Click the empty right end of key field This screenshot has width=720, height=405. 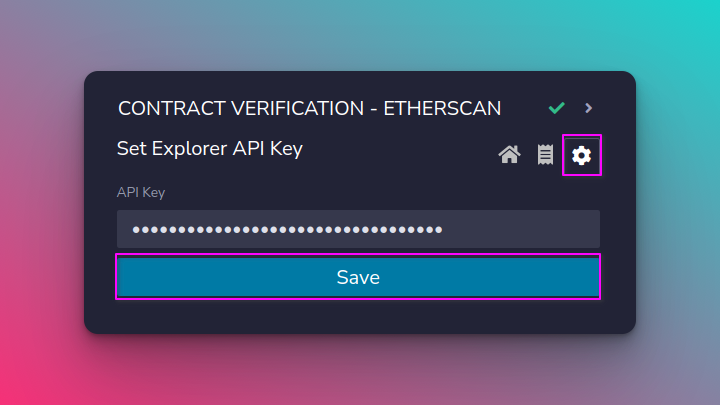coord(523,229)
